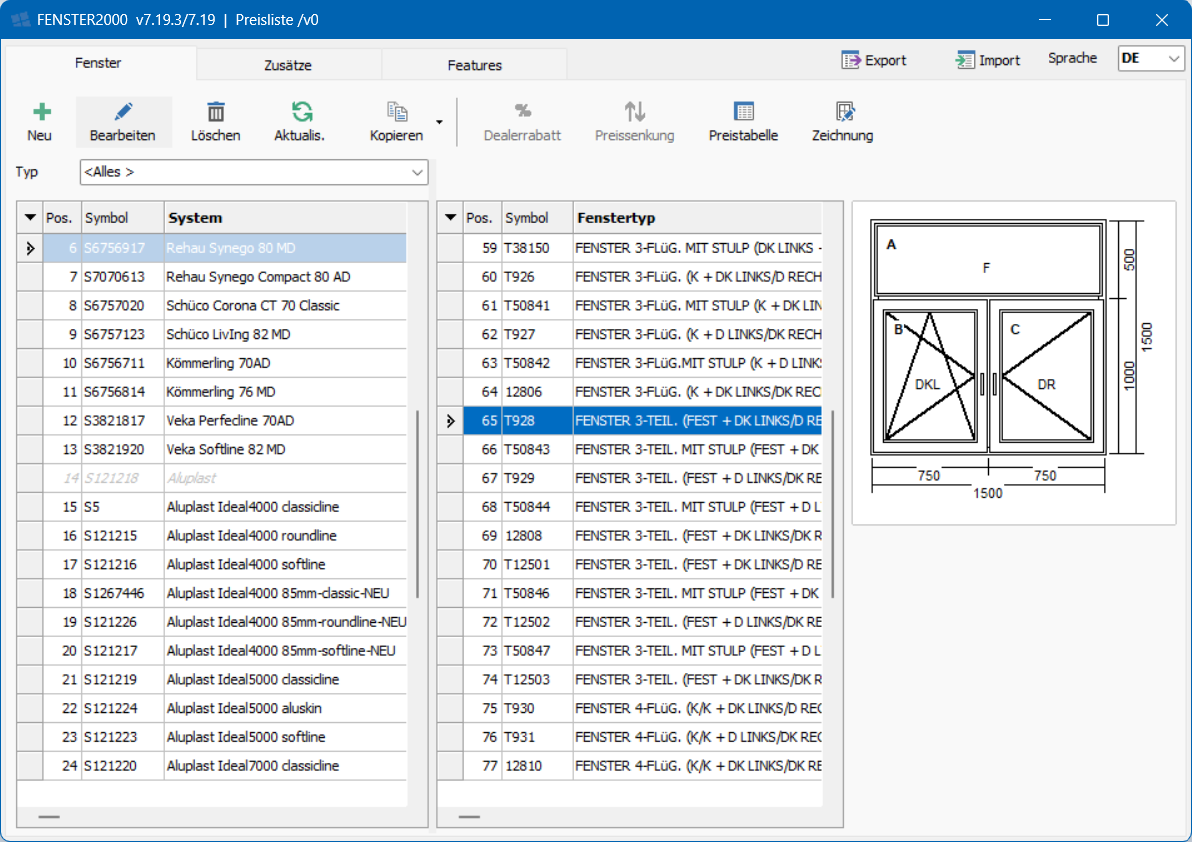Click the Löschen trash can icon

tap(216, 112)
